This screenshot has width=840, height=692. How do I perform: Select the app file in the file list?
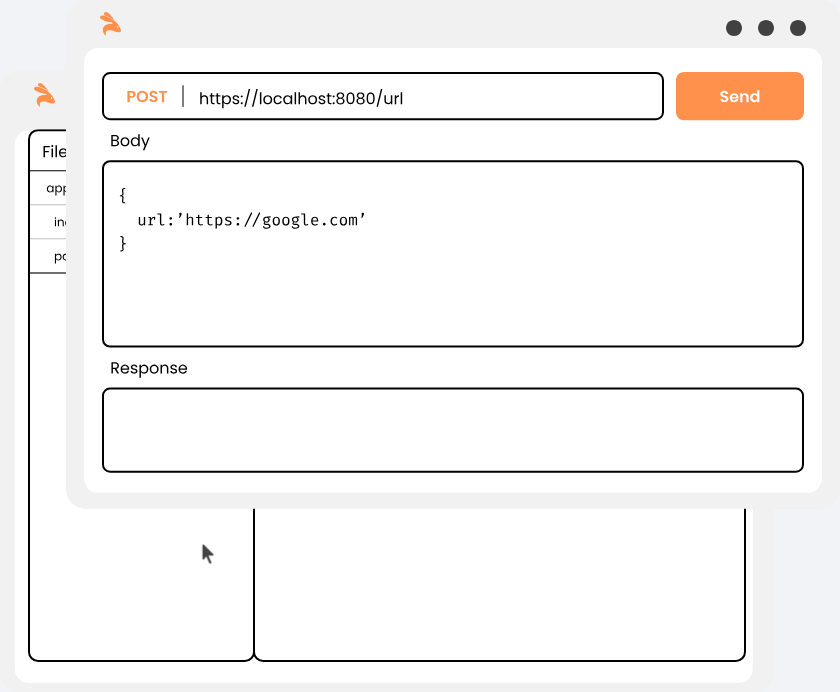coord(57,188)
